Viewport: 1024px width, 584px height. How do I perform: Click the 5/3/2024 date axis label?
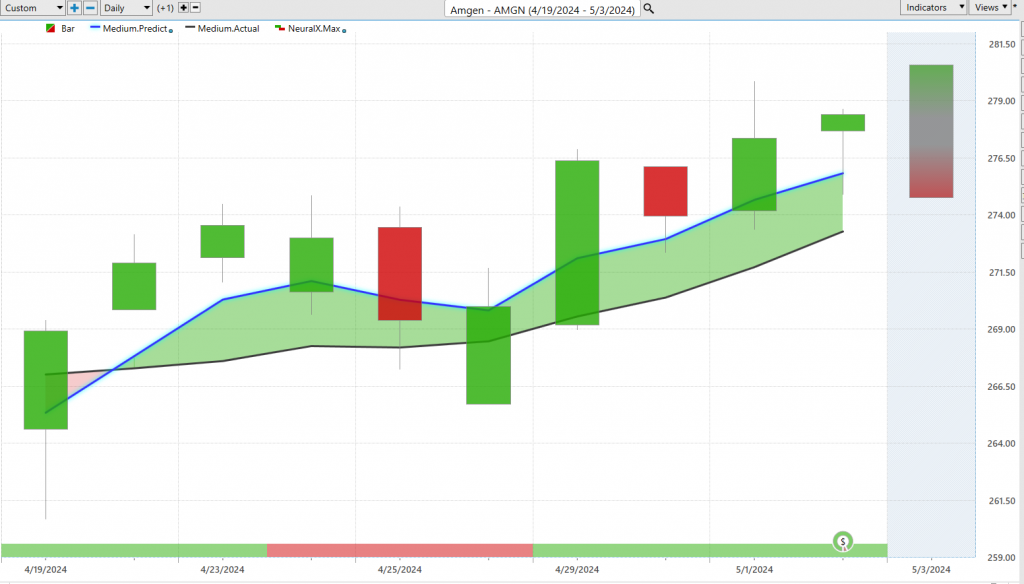pos(931,570)
